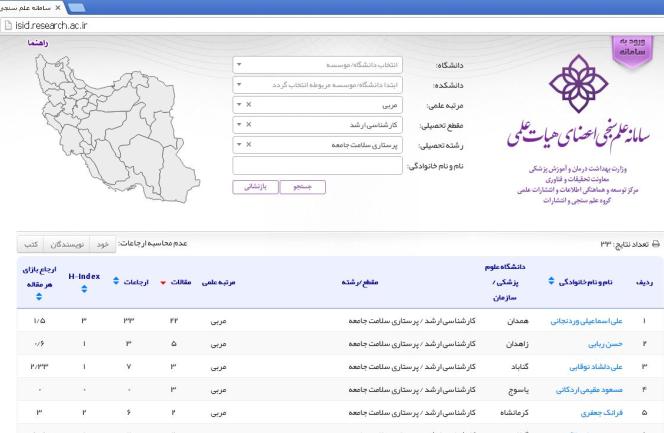Screen dimensions: 664x433
Task: Open the faculty selection dropdown
Action: tap(318, 85)
